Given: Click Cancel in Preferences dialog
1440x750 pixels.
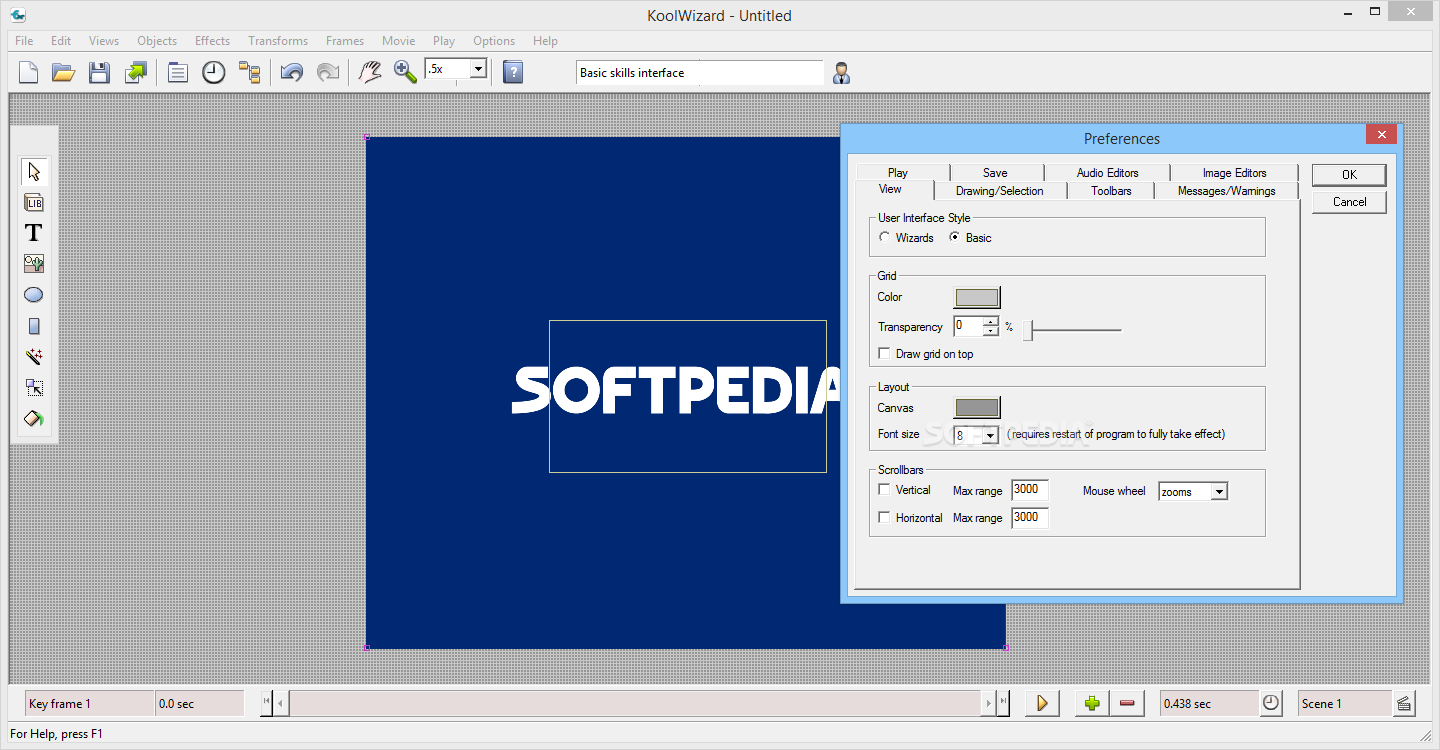Looking at the screenshot, I should click(x=1349, y=201).
